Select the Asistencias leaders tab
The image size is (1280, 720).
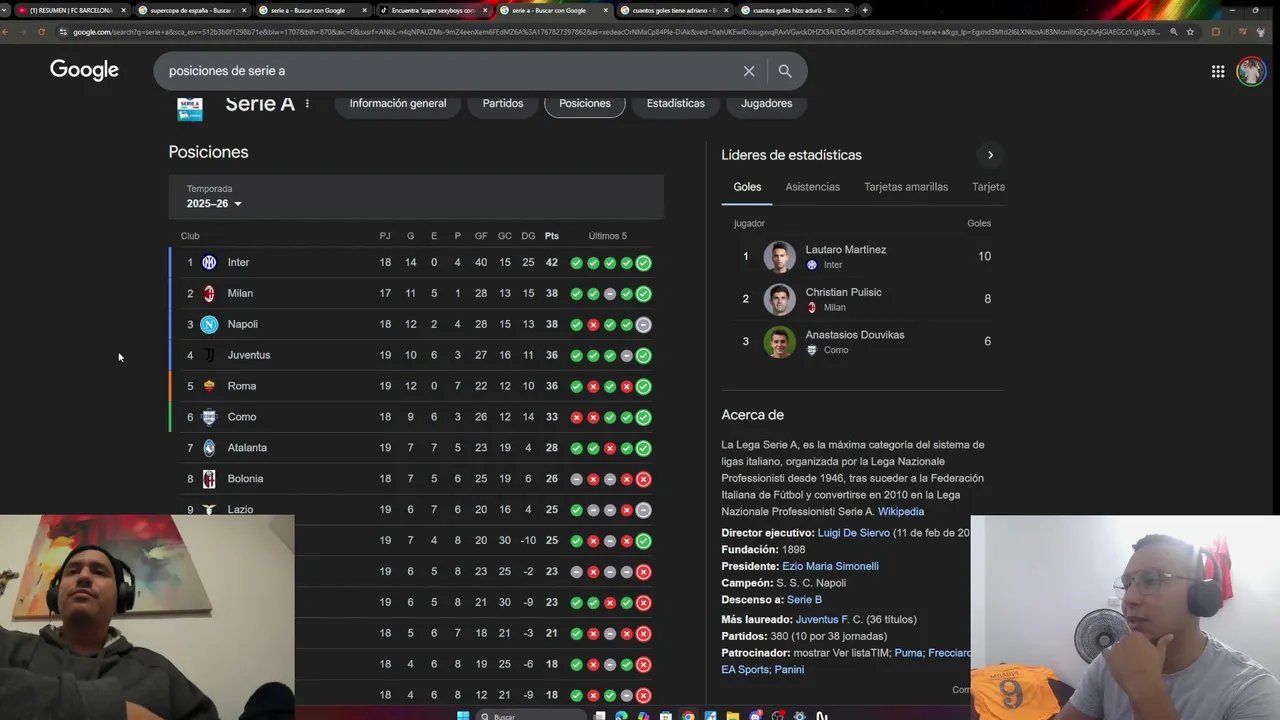[x=813, y=187]
